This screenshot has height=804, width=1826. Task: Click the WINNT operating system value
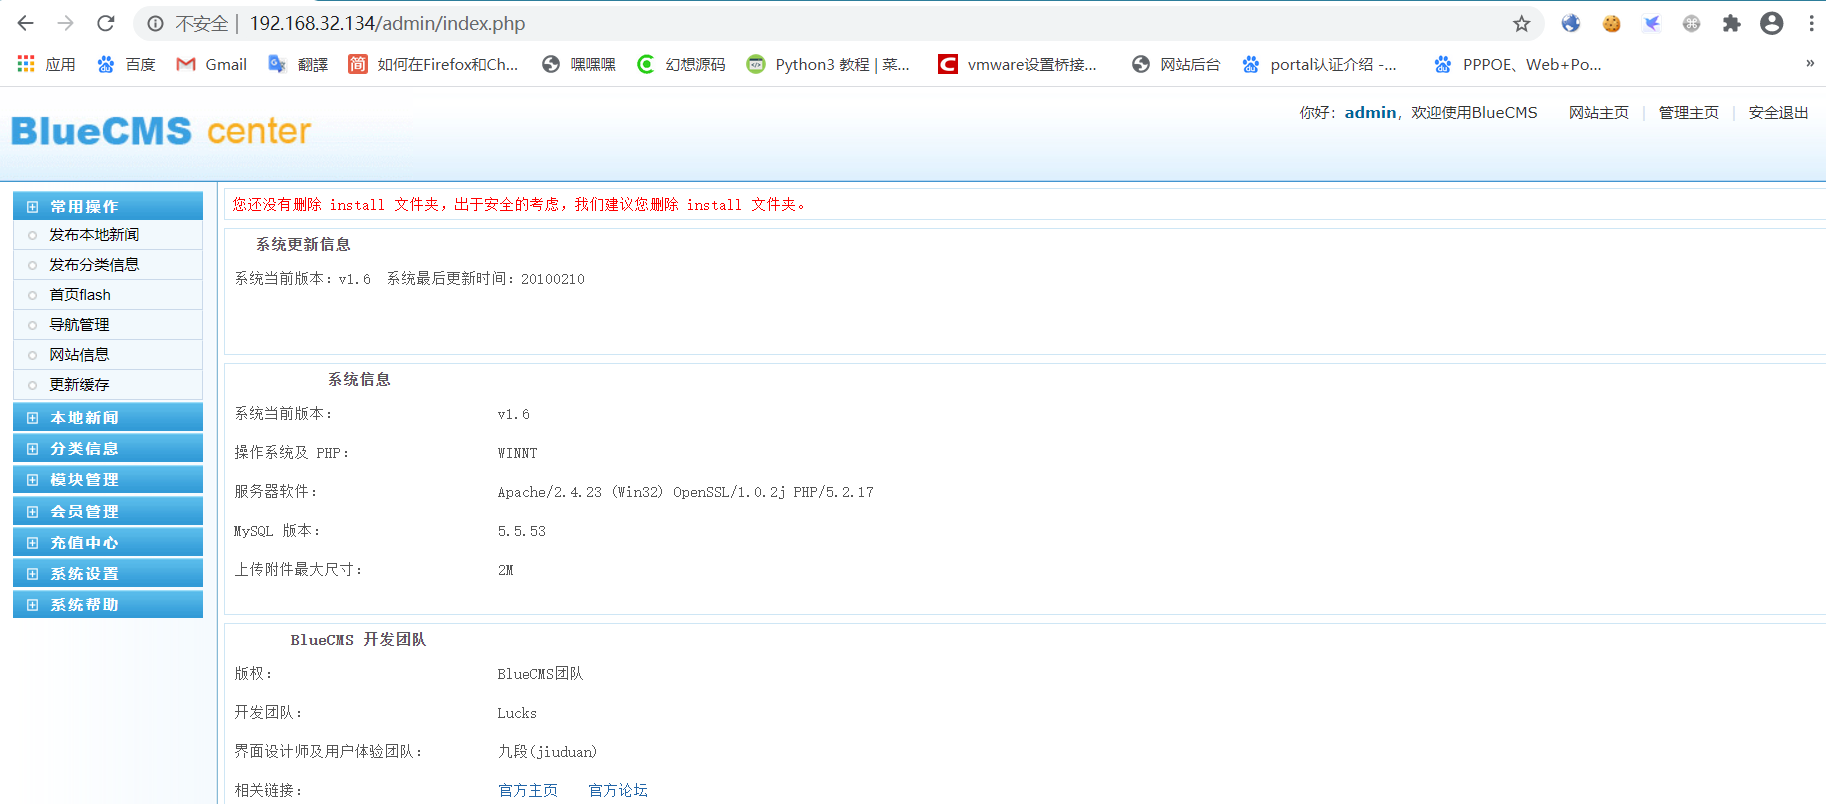517,453
